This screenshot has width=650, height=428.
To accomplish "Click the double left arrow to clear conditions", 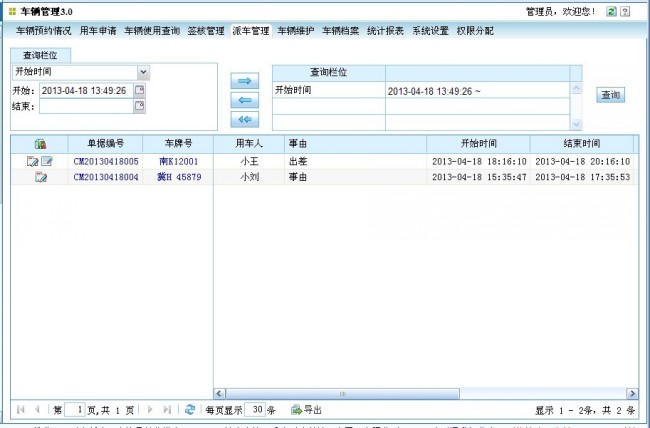I will pos(242,119).
